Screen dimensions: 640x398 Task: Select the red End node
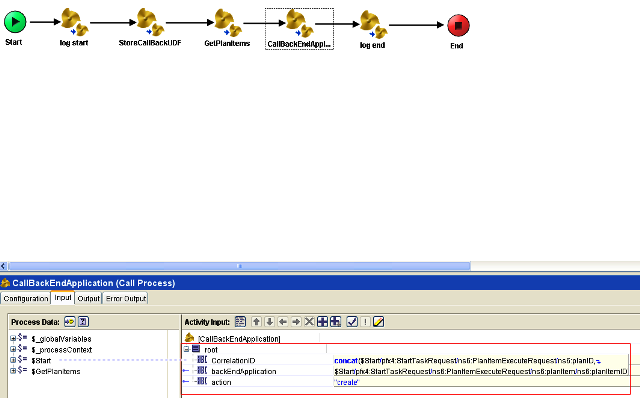tap(458, 25)
